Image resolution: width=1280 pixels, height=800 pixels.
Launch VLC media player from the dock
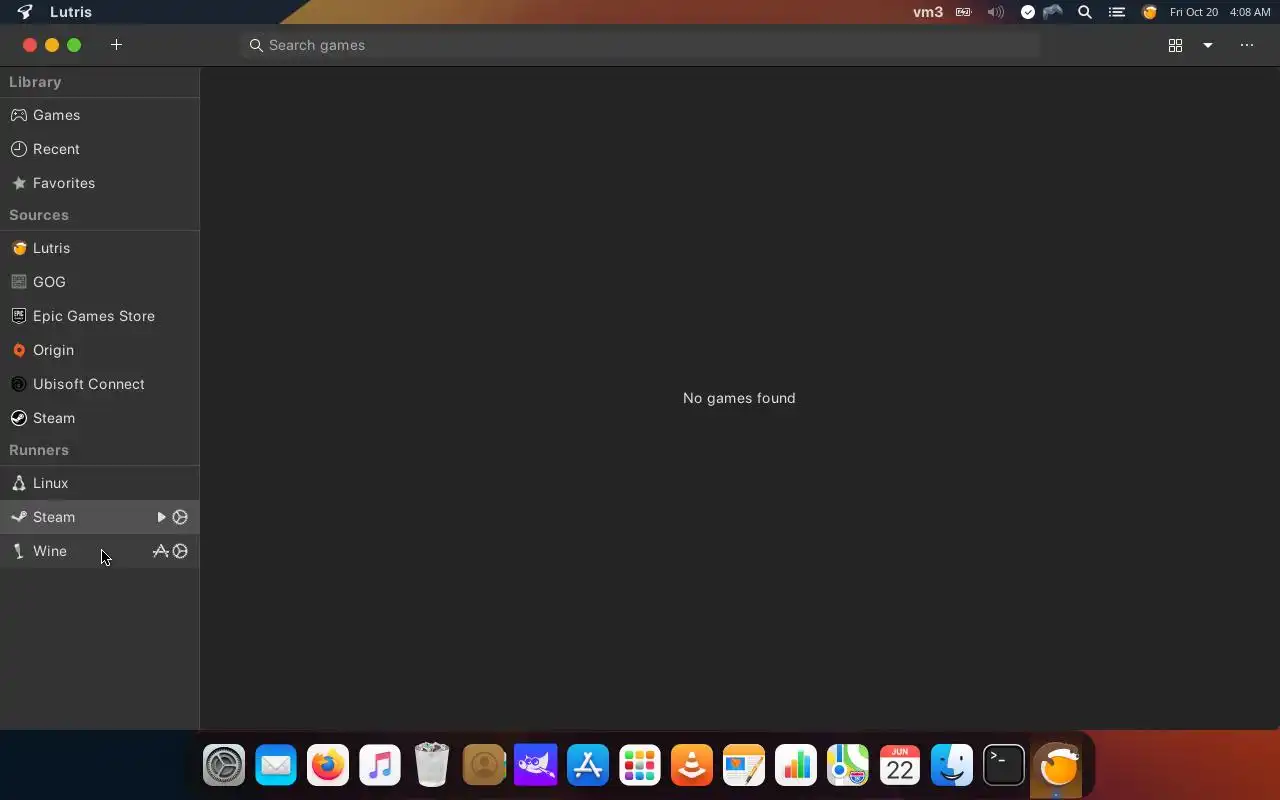point(692,767)
